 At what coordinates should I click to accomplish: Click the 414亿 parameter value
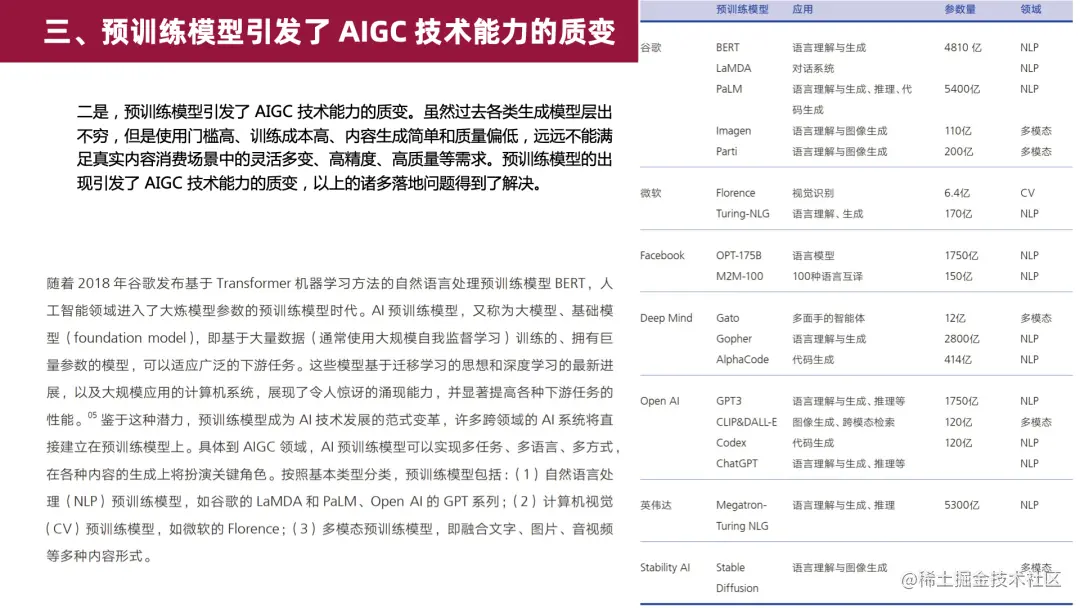click(x=957, y=359)
